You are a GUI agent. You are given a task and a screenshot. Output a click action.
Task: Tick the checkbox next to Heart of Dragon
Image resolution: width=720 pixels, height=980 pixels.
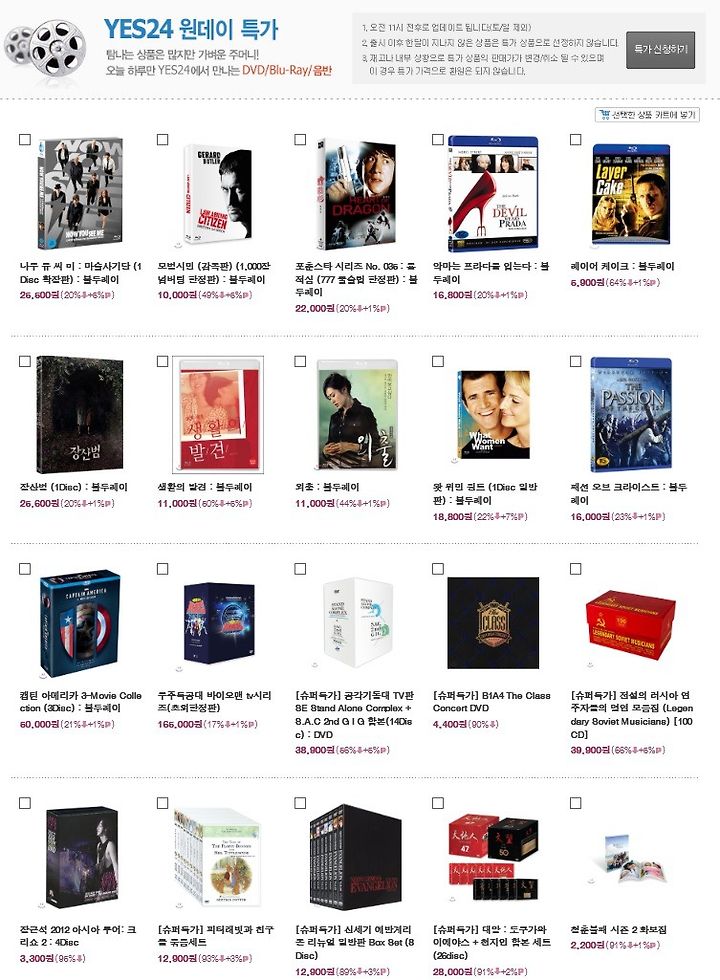pyautogui.click(x=300, y=139)
